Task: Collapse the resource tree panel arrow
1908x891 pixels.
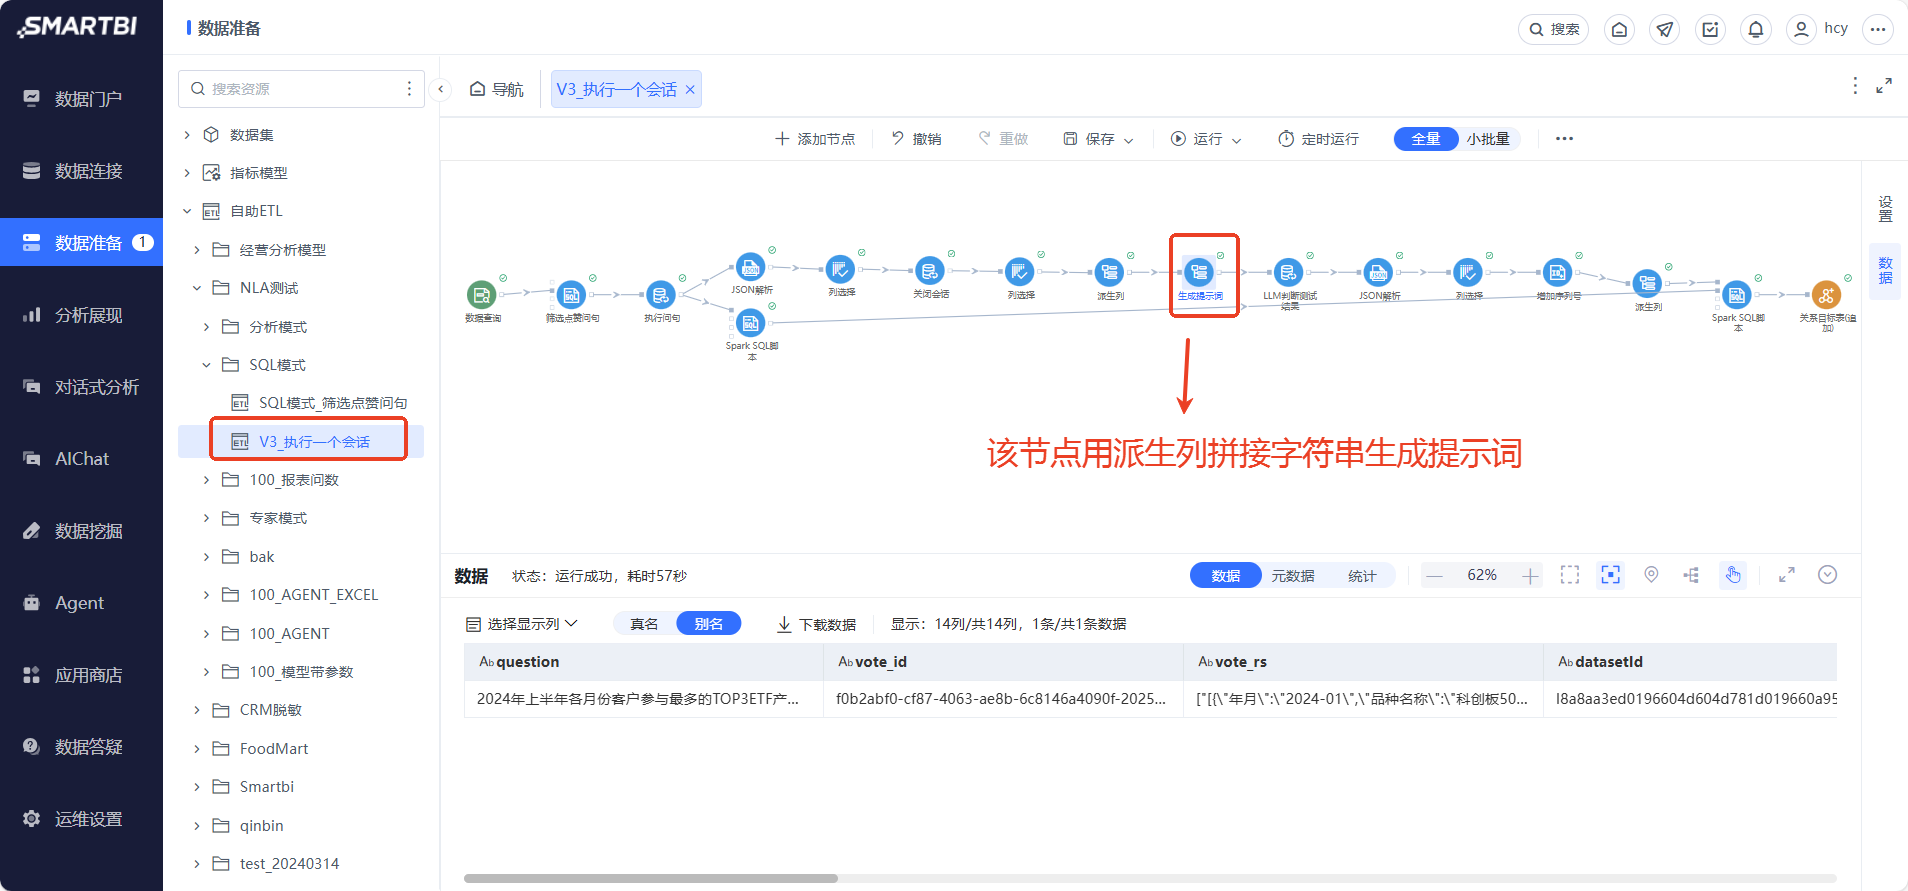Action: click(440, 89)
